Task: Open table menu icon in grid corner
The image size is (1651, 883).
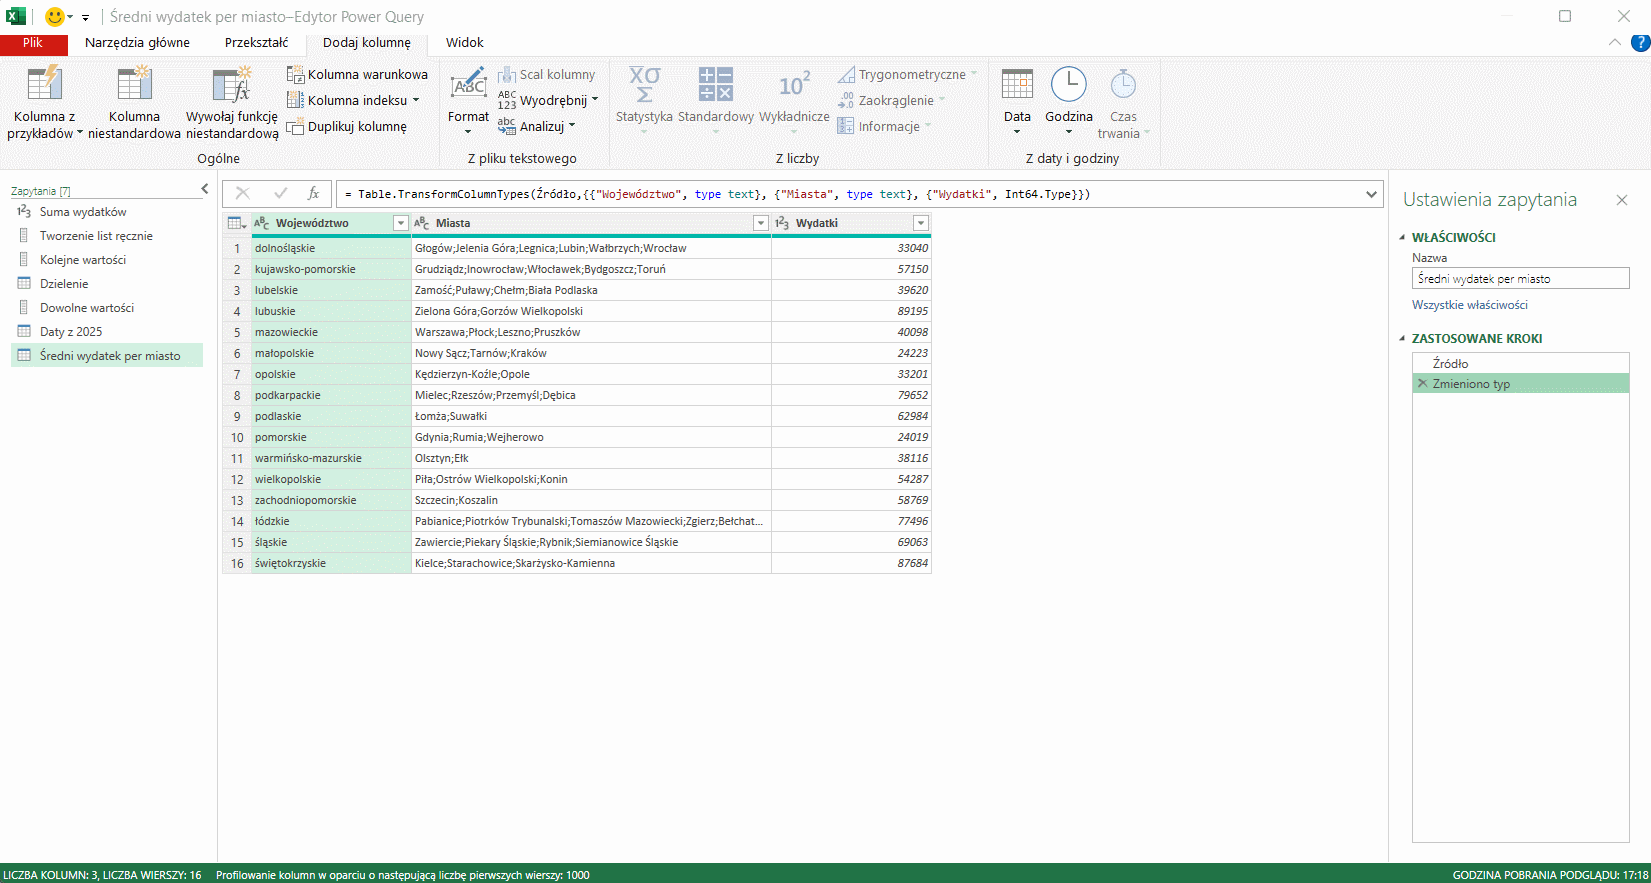Action: click(x=237, y=223)
